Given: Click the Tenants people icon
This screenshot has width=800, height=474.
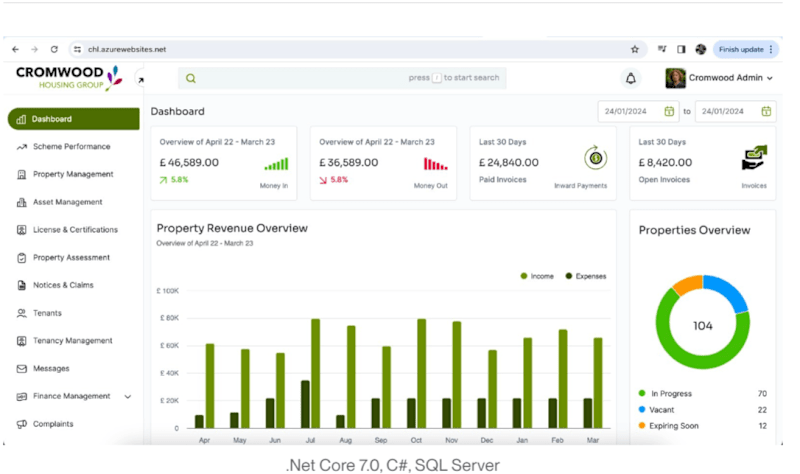Looking at the screenshot, I should 21,313.
